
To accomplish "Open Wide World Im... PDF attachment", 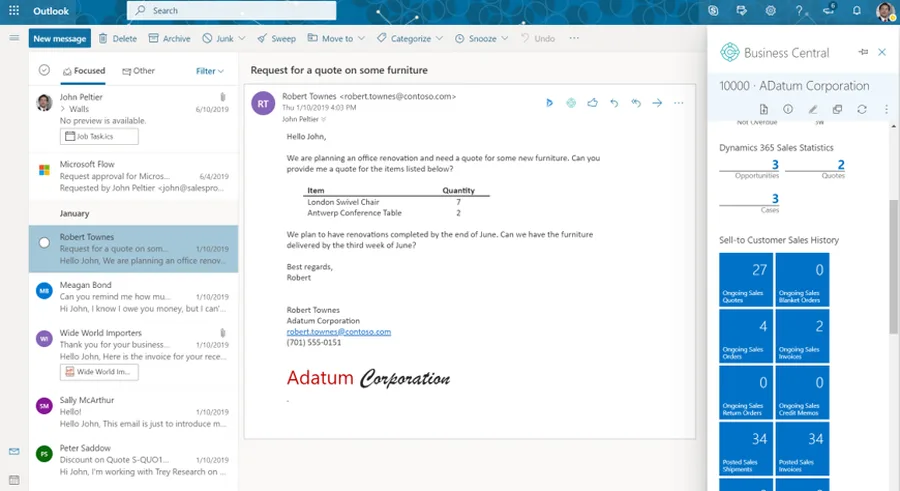I will (99, 372).
